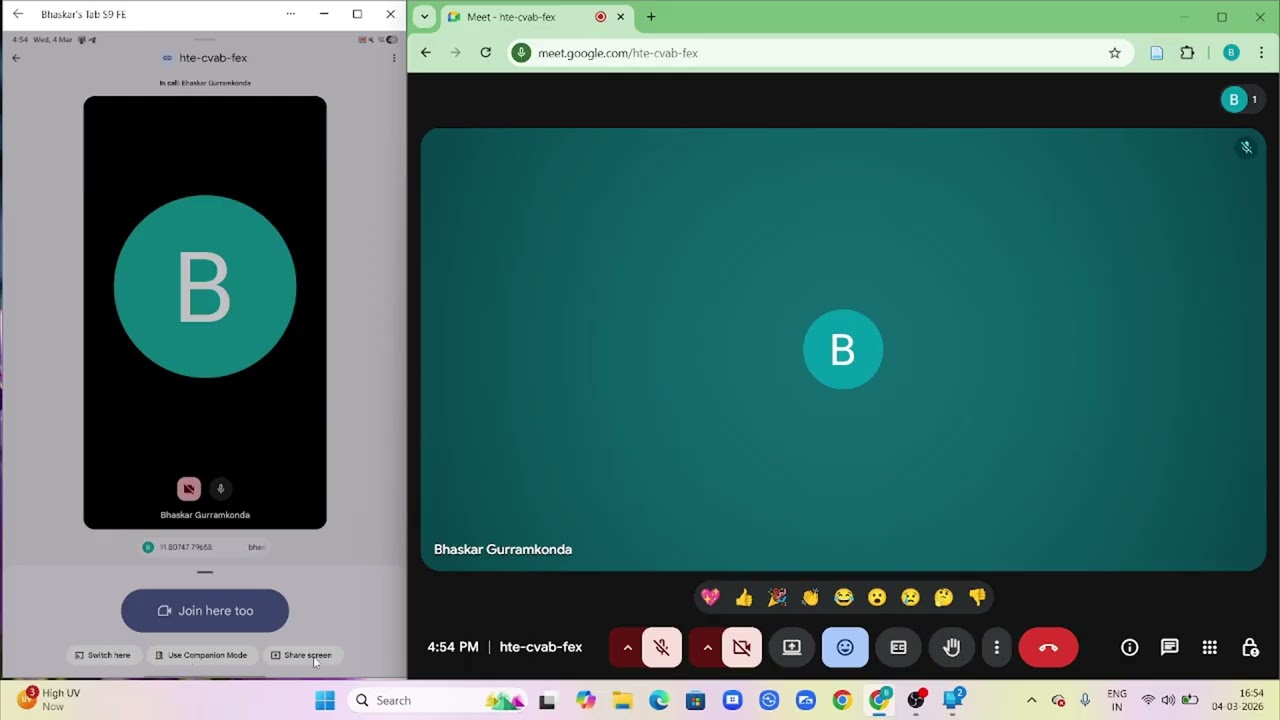1280x720 pixels.
Task: Leave the call with red hang-up button
Action: click(1048, 647)
